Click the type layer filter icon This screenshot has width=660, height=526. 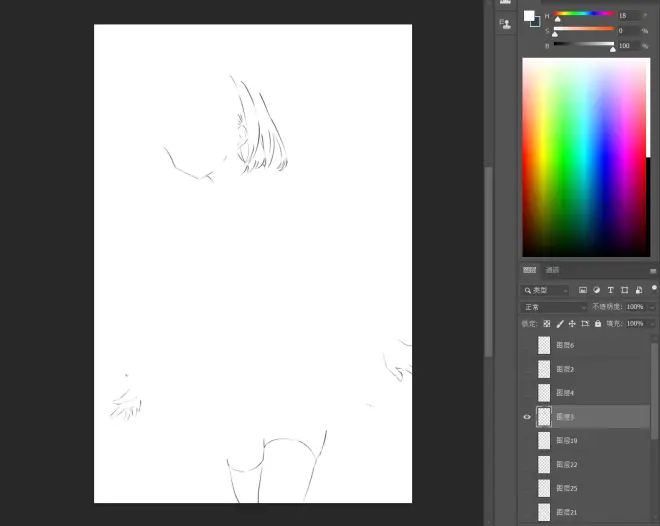point(610,290)
